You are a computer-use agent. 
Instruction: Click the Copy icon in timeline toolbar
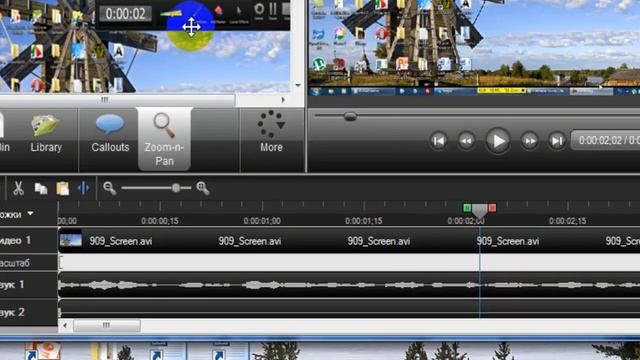click(40, 188)
